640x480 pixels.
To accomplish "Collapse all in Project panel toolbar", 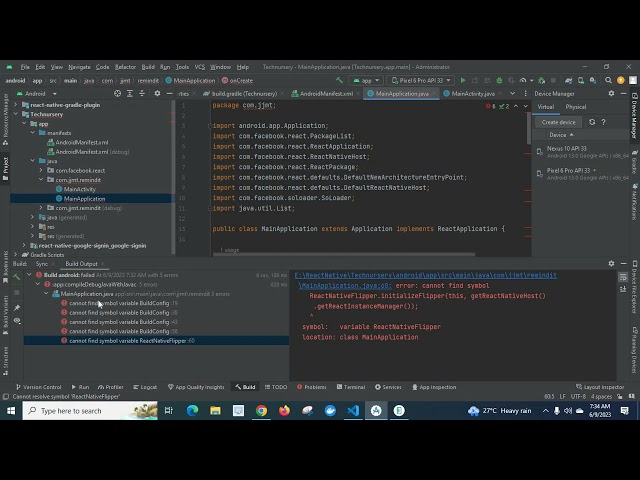I will click(x=142, y=93).
